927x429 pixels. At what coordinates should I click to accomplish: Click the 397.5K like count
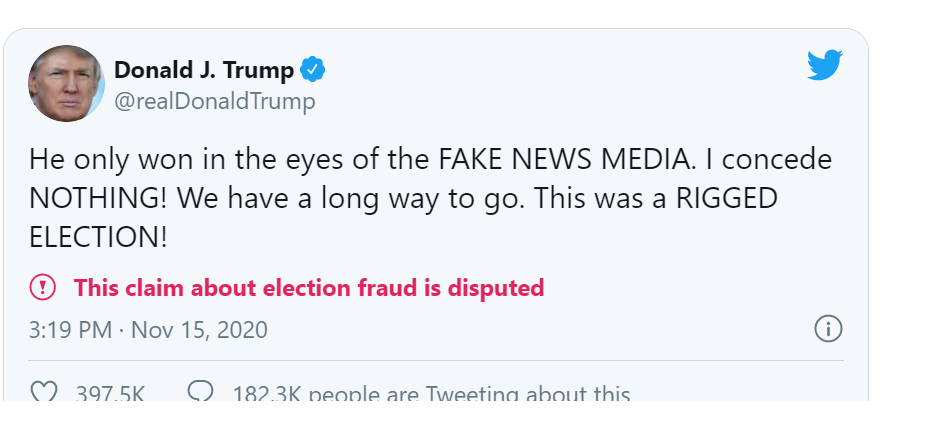pyautogui.click(x=110, y=394)
